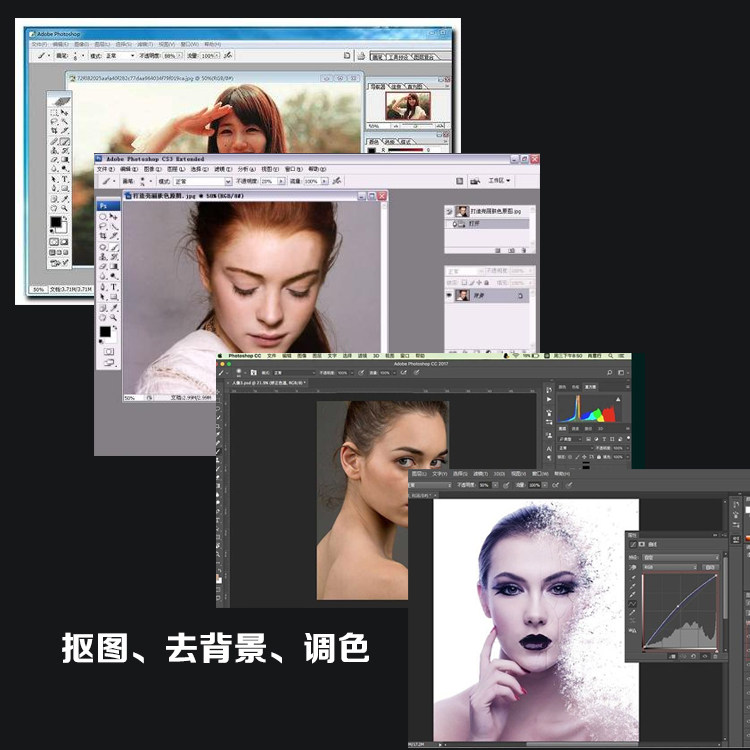Select the 打开 history step in CS3
Screen dimensions: 750x750
(487, 224)
